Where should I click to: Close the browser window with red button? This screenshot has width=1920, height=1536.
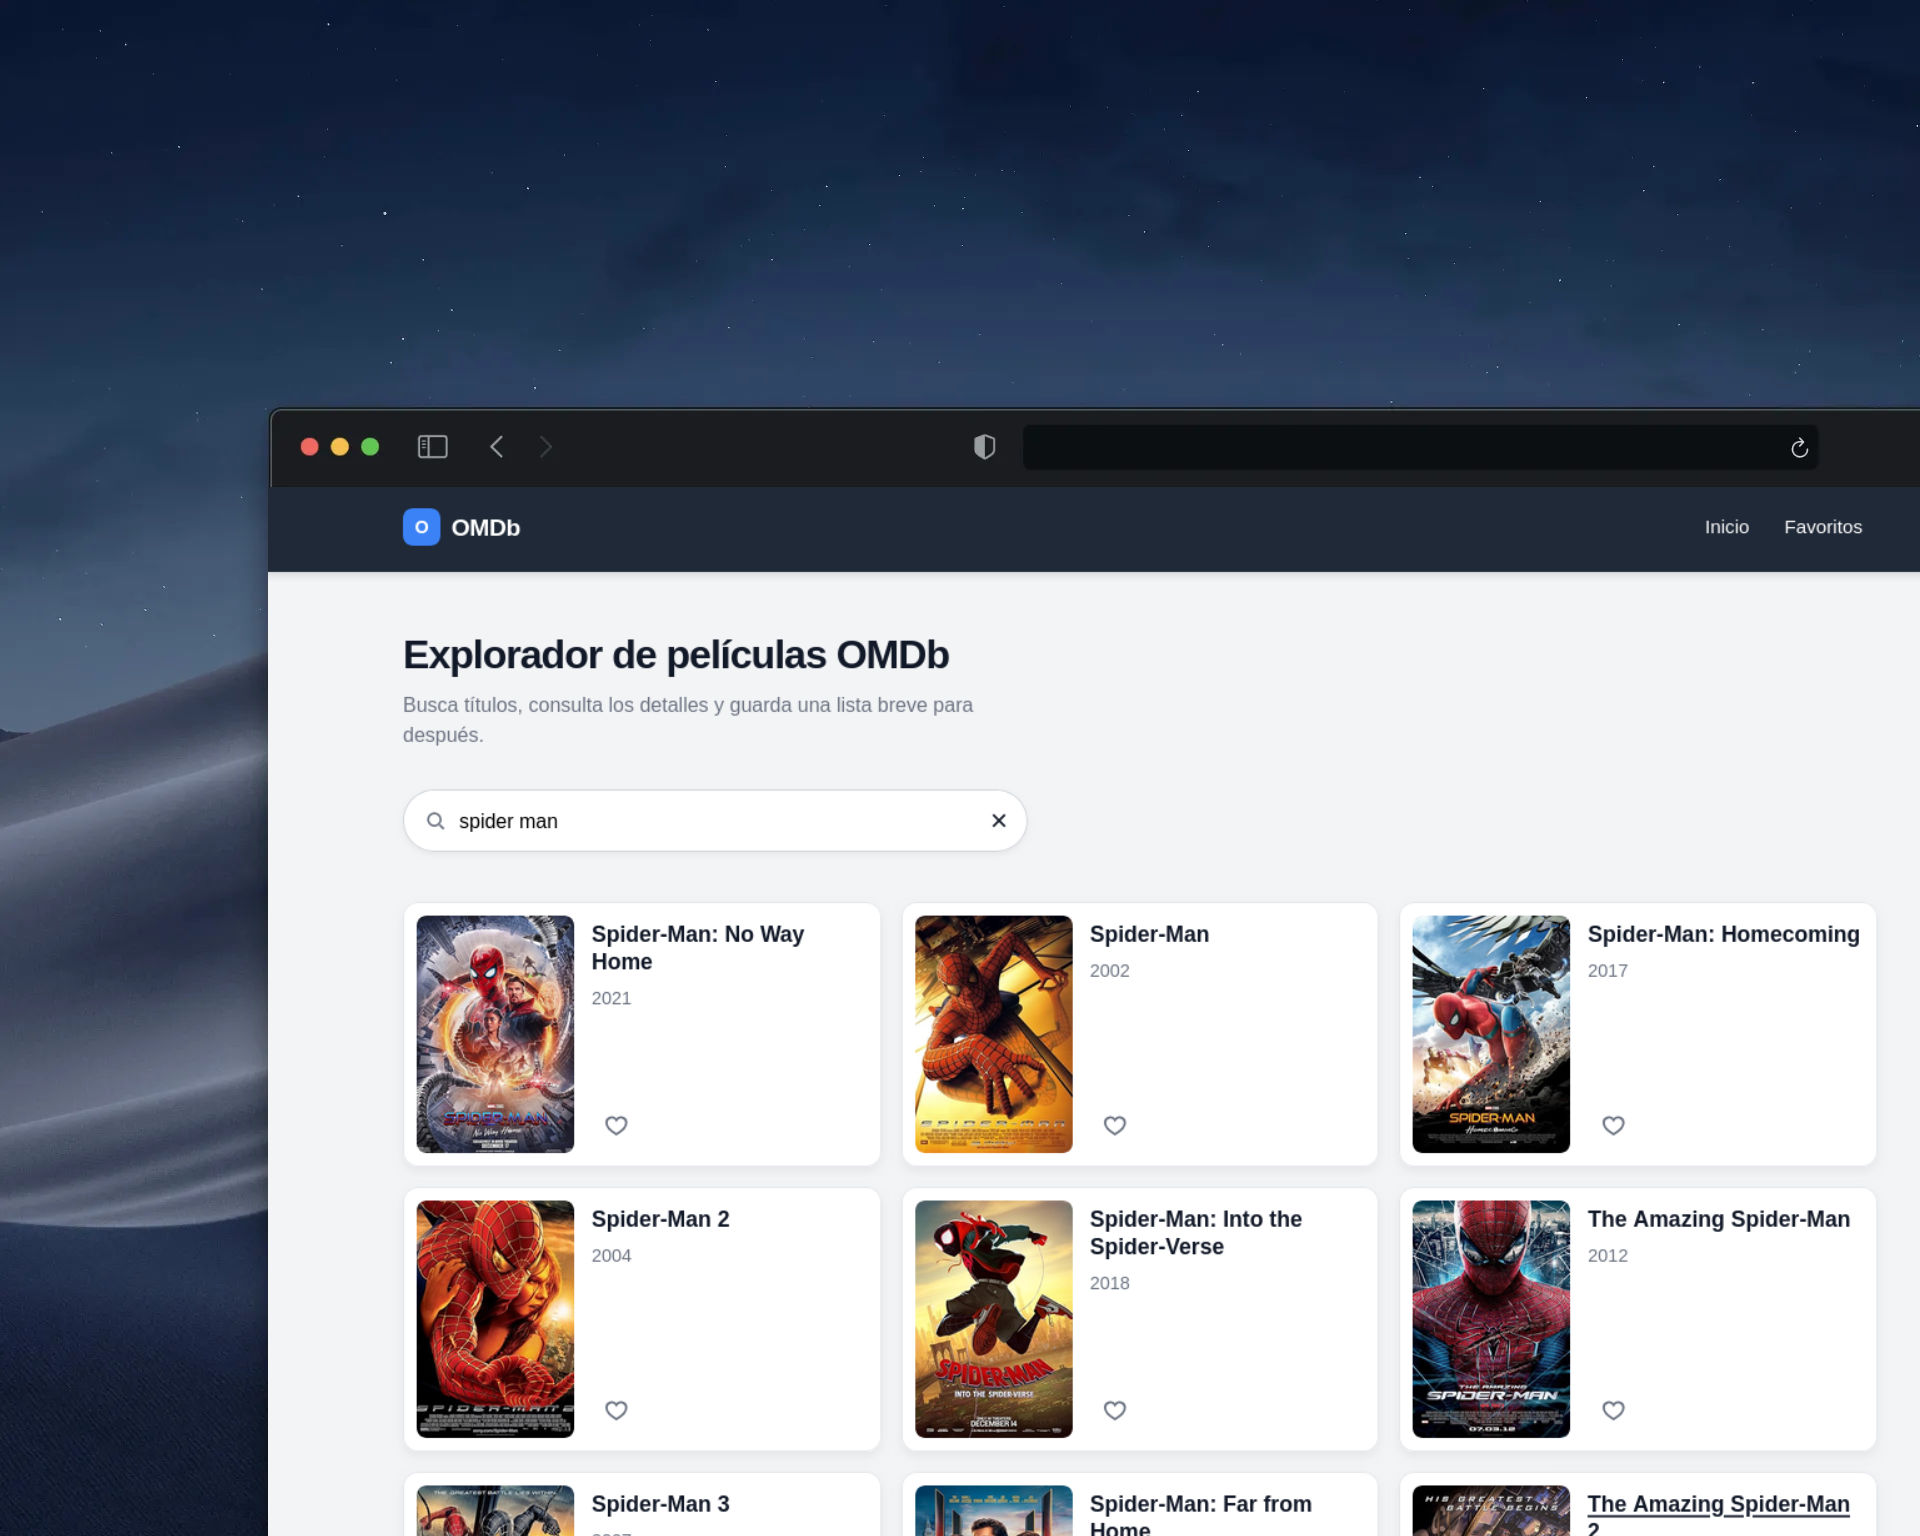pos(310,447)
